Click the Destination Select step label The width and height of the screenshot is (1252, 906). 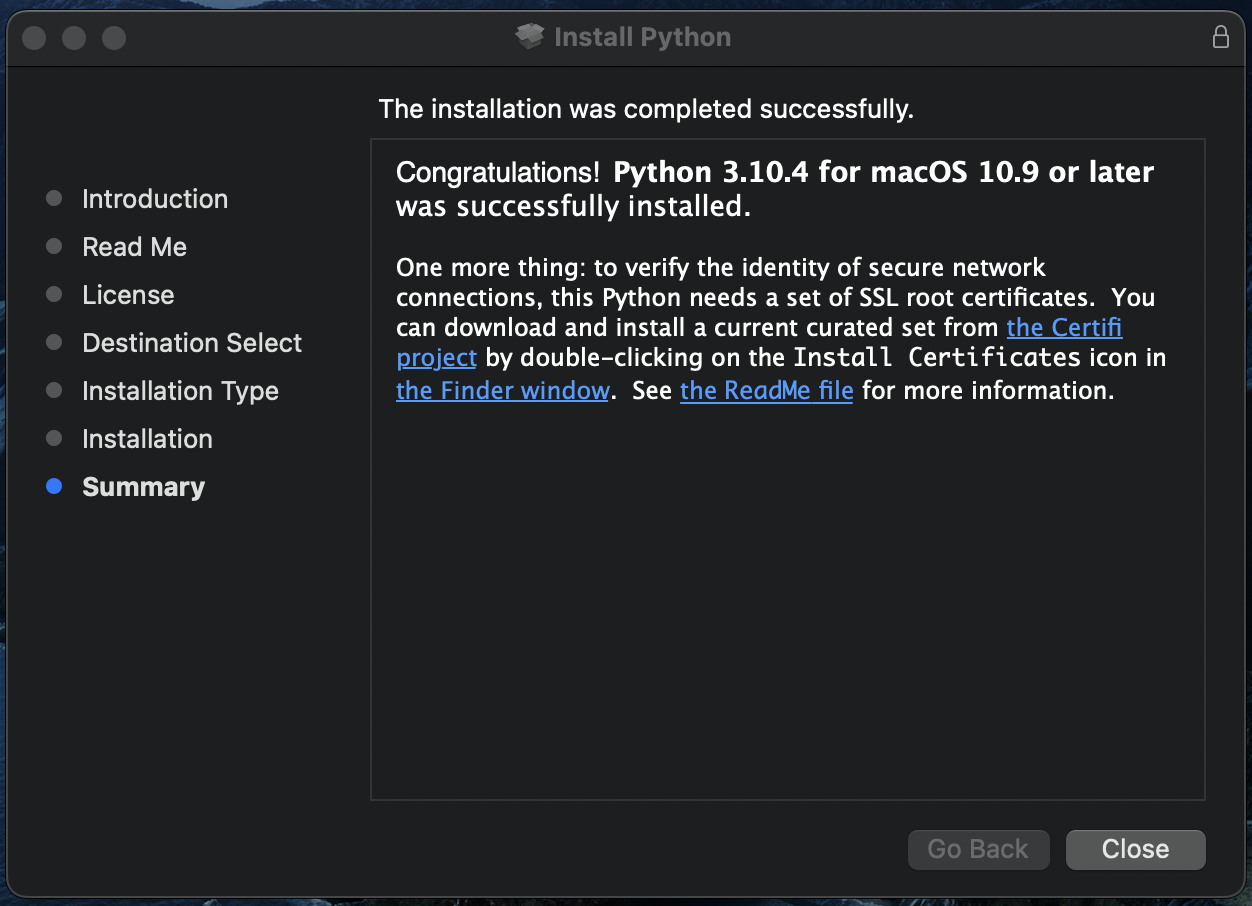click(x=192, y=343)
